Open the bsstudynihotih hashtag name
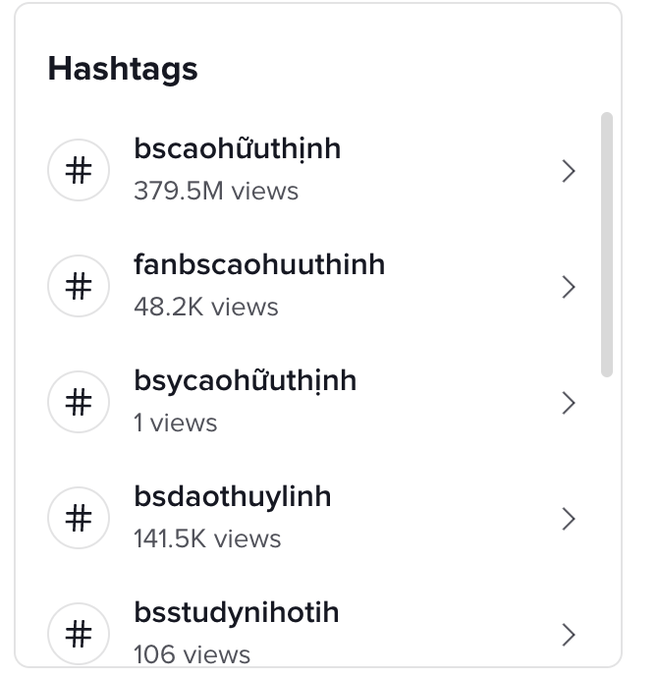The image size is (660, 678). click(237, 614)
